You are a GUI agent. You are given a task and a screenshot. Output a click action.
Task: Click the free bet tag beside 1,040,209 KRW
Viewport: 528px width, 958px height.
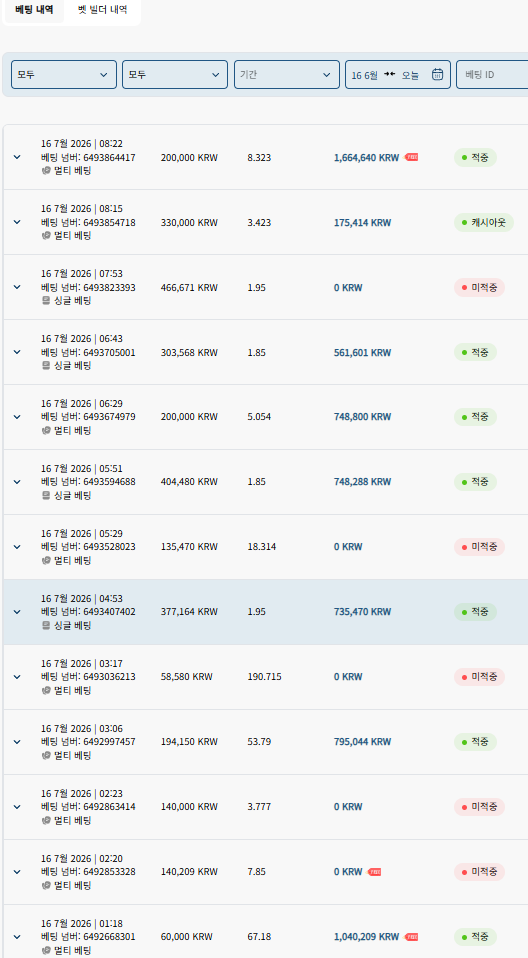pos(411,937)
